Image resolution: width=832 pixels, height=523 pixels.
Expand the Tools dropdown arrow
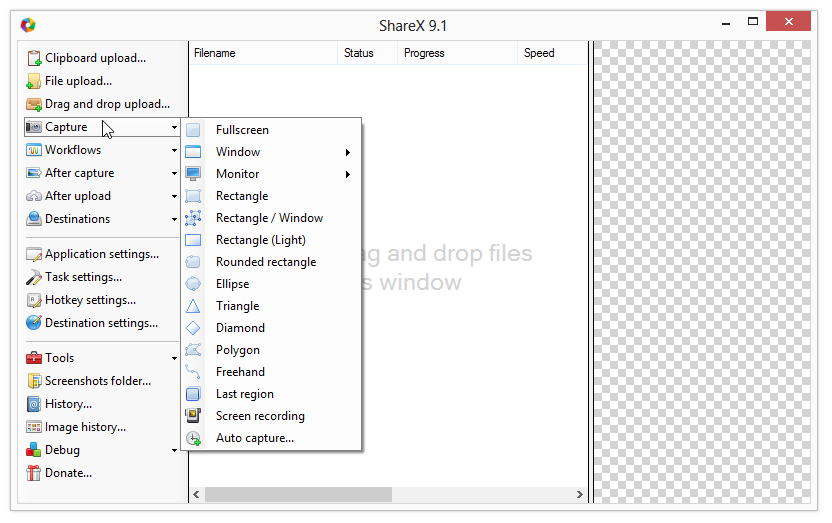[x=174, y=359]
